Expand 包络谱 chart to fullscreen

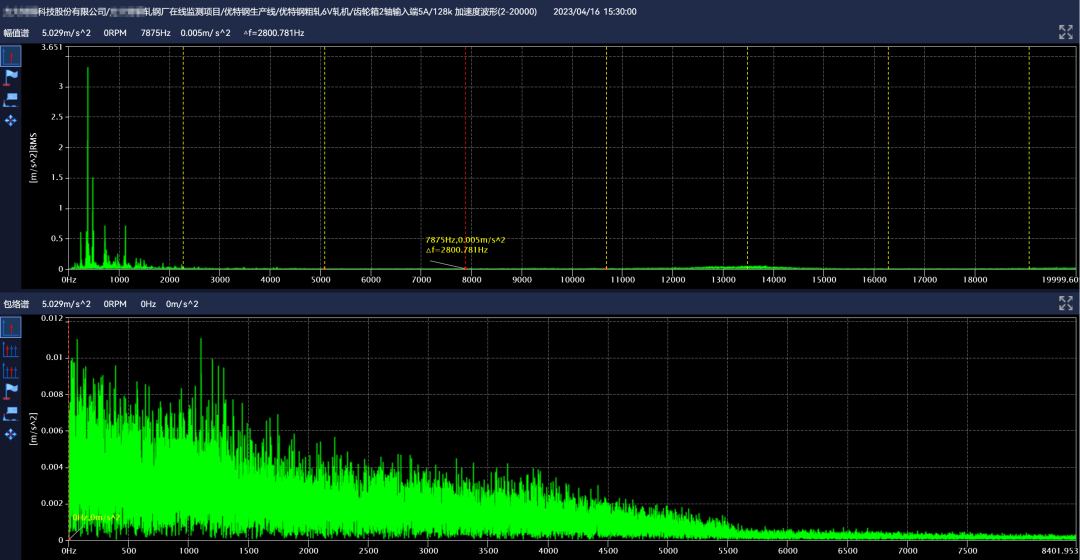point(1065,304)
